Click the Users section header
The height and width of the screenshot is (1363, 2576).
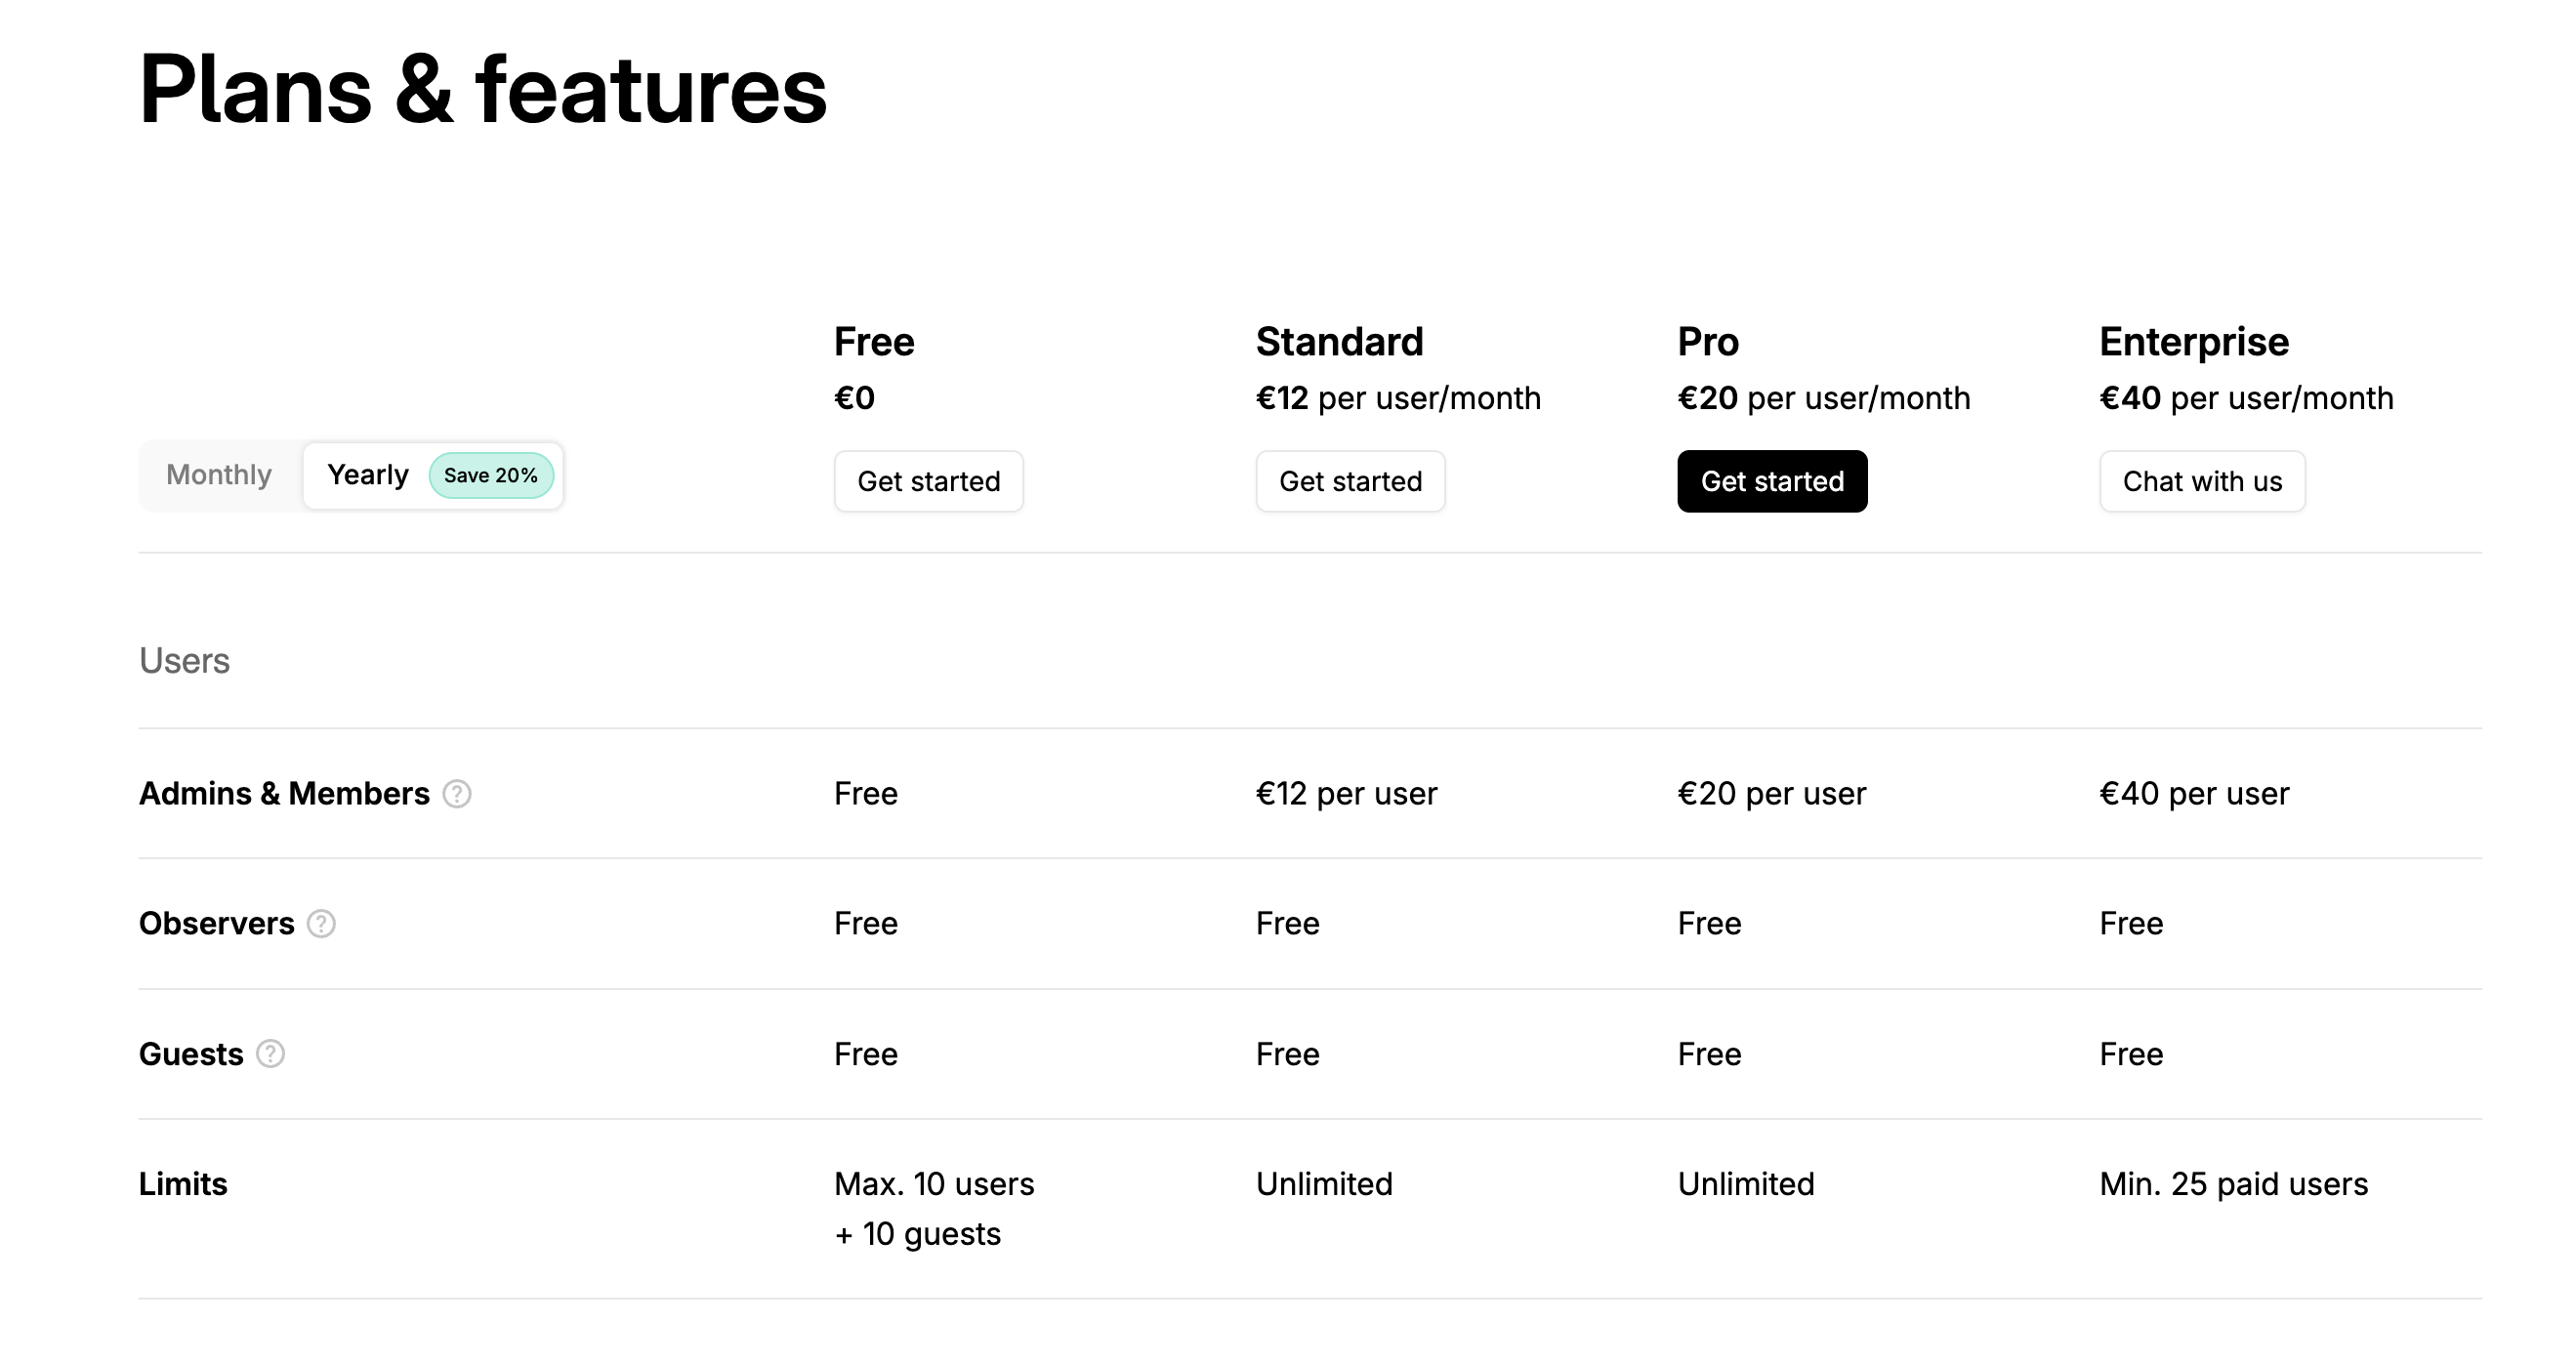pos(185,661)
